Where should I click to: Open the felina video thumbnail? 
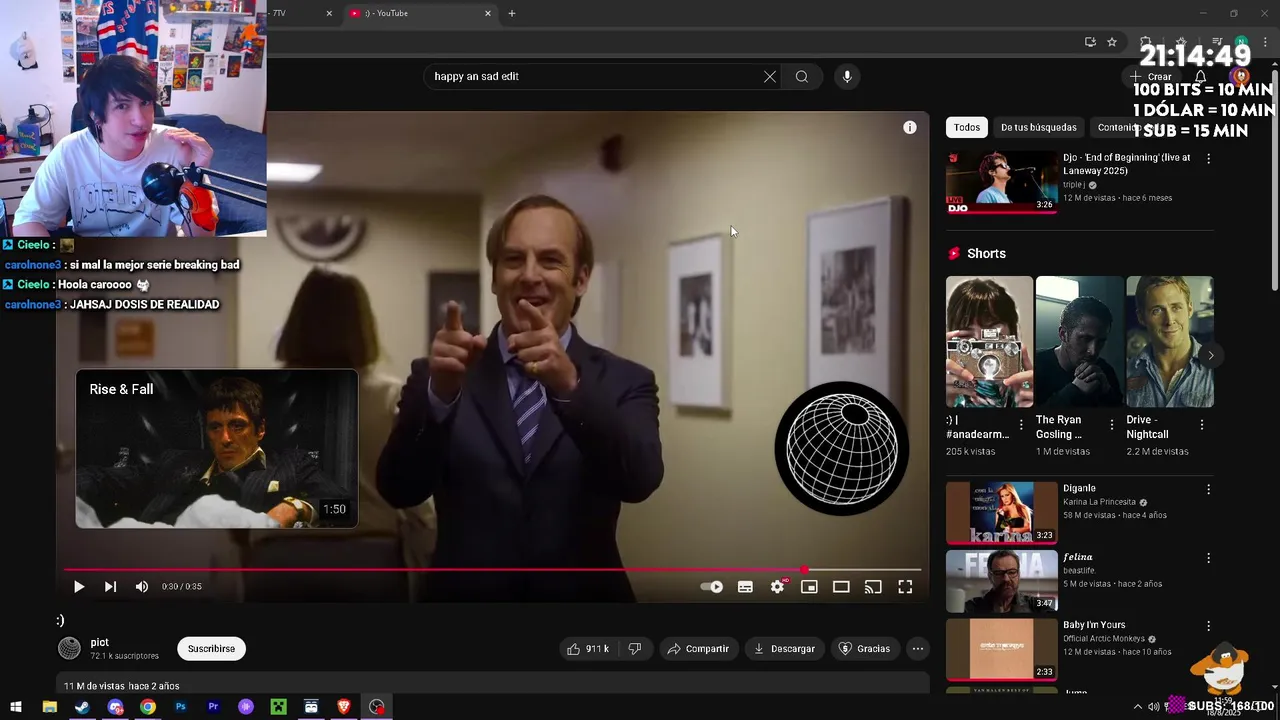(x=1002, y=580)
